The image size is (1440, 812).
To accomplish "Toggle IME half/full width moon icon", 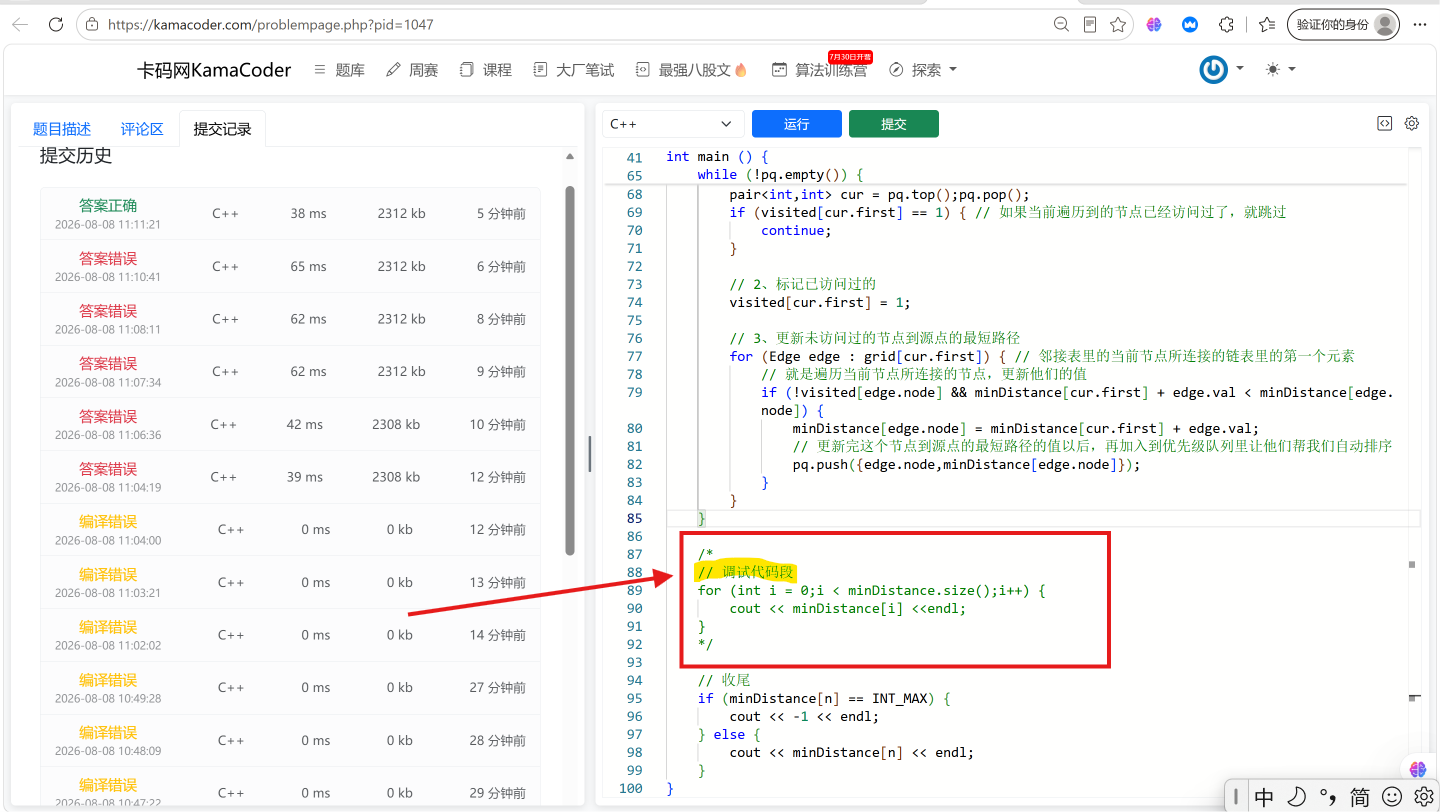I will (1296, 797).
